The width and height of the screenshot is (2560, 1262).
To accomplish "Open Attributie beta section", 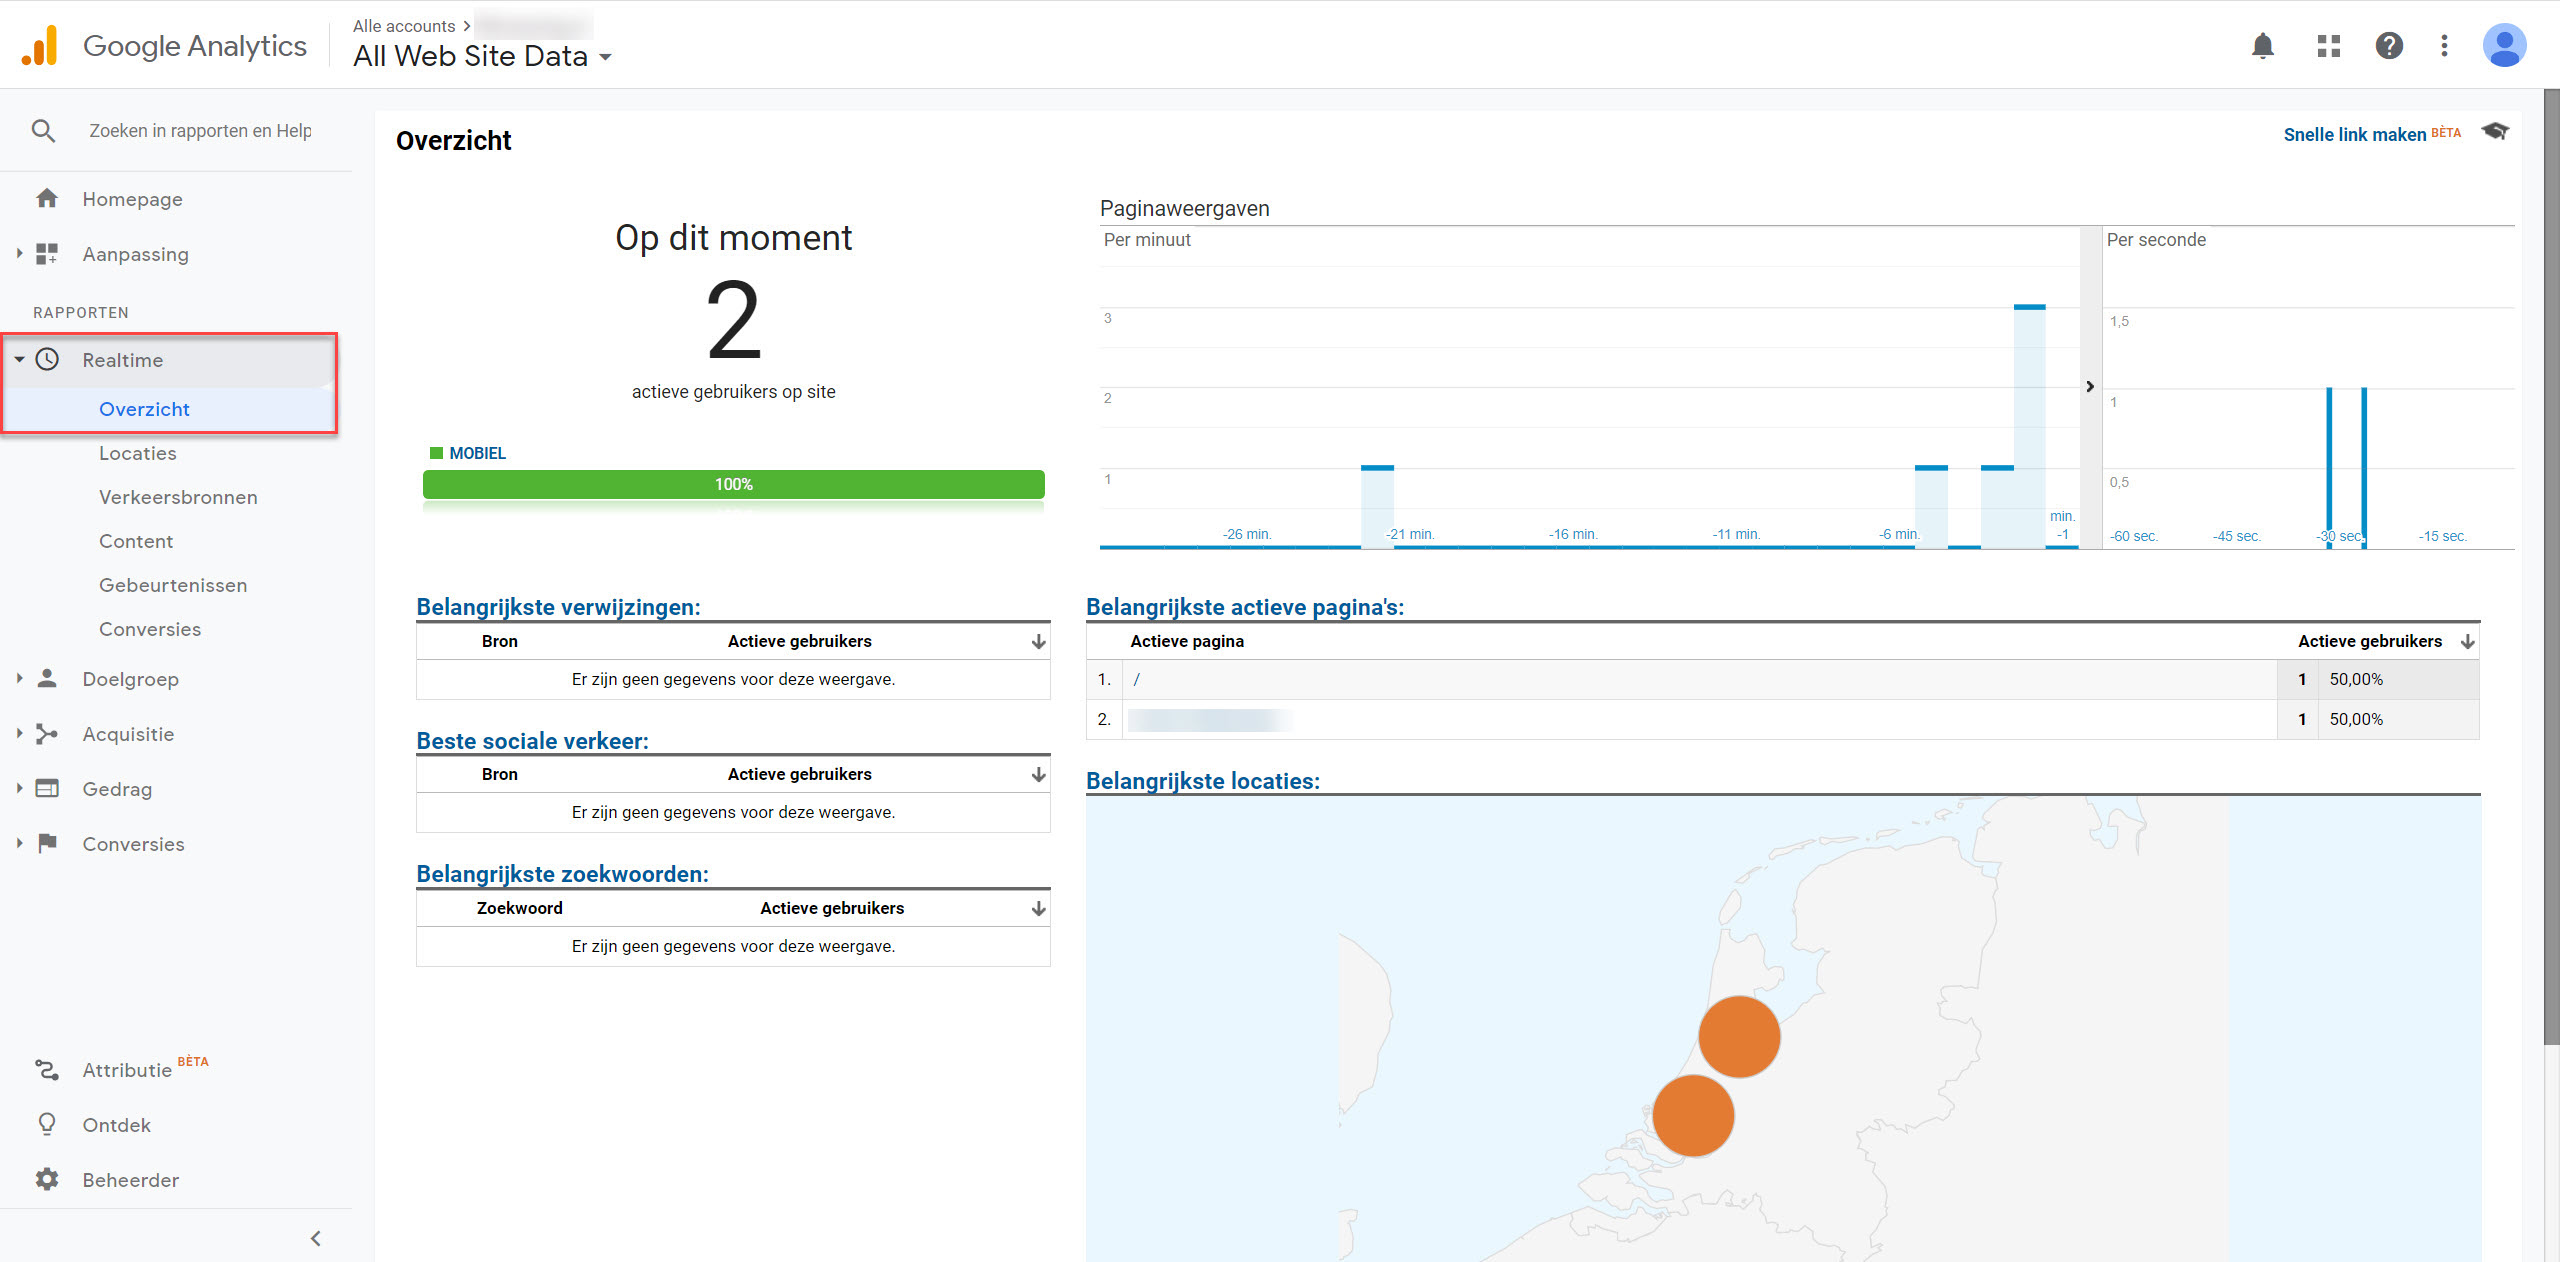I will 127,1070.
